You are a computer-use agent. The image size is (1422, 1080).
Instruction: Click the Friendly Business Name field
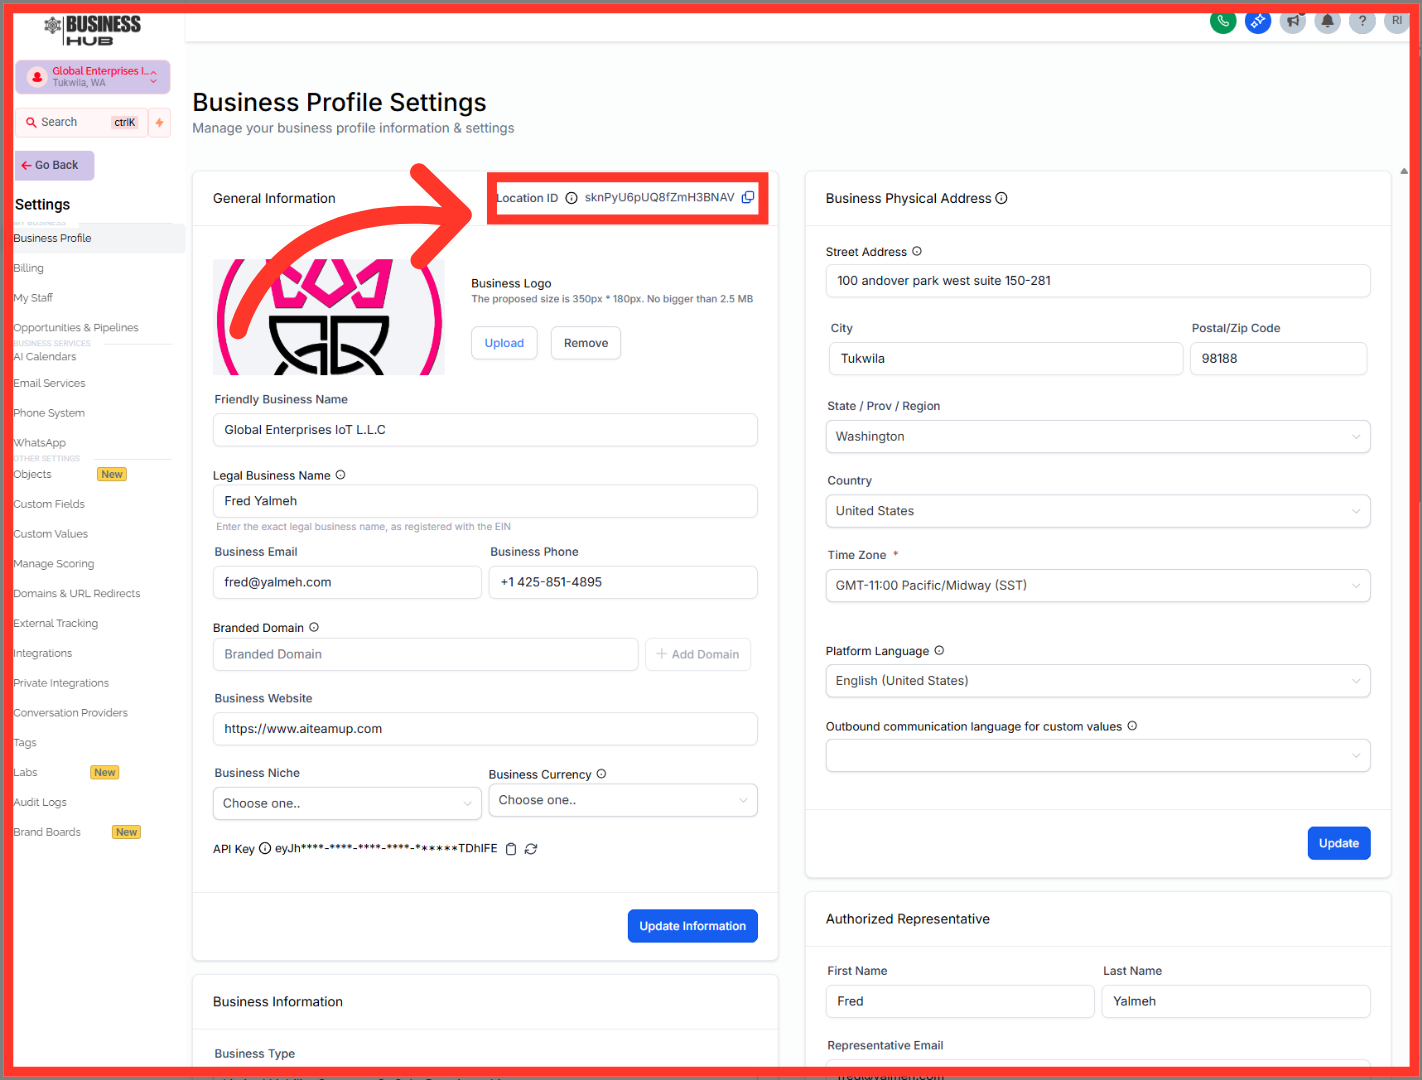[x=485, y=430]
